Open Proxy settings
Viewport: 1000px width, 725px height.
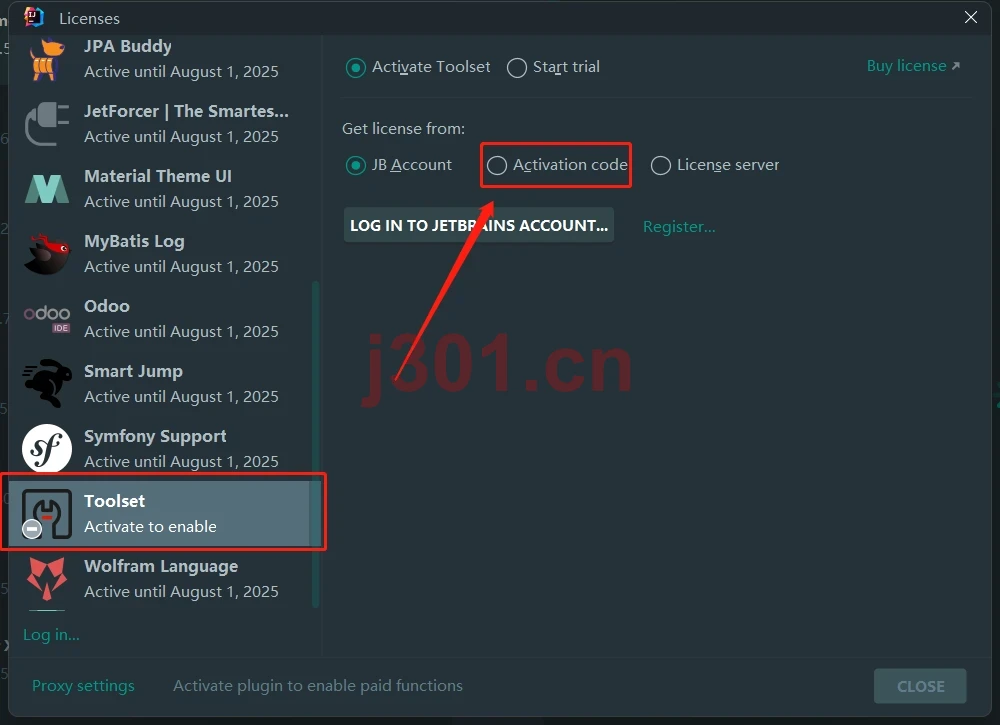pyautogui.click(x=83, y=685)
